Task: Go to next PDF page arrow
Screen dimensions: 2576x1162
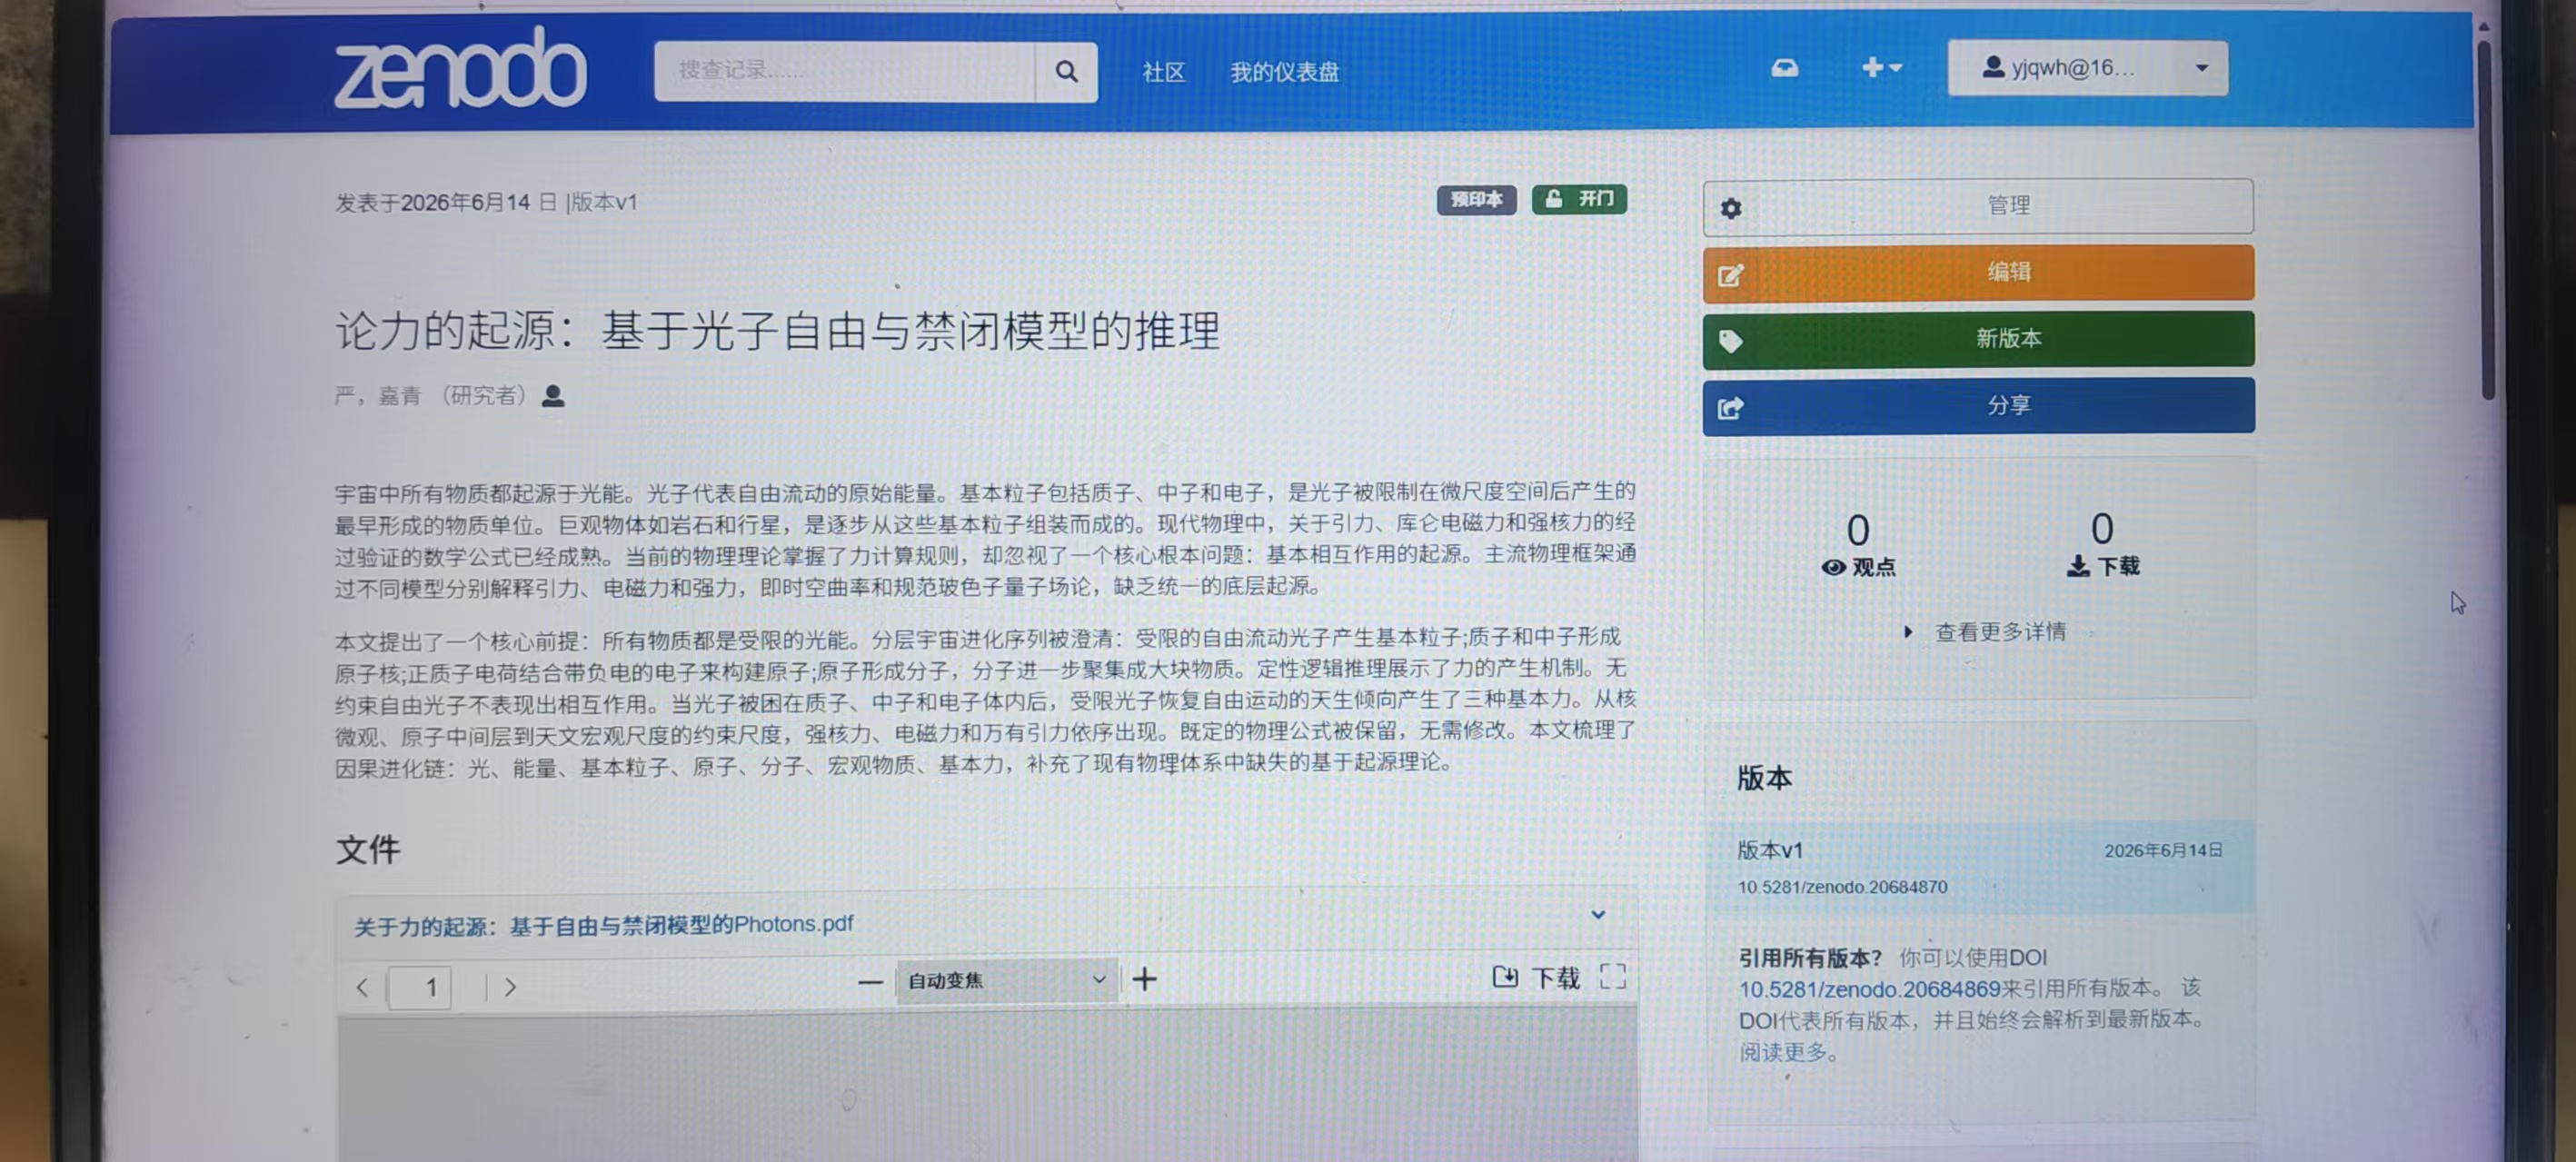Action: (x=510, y=987)
